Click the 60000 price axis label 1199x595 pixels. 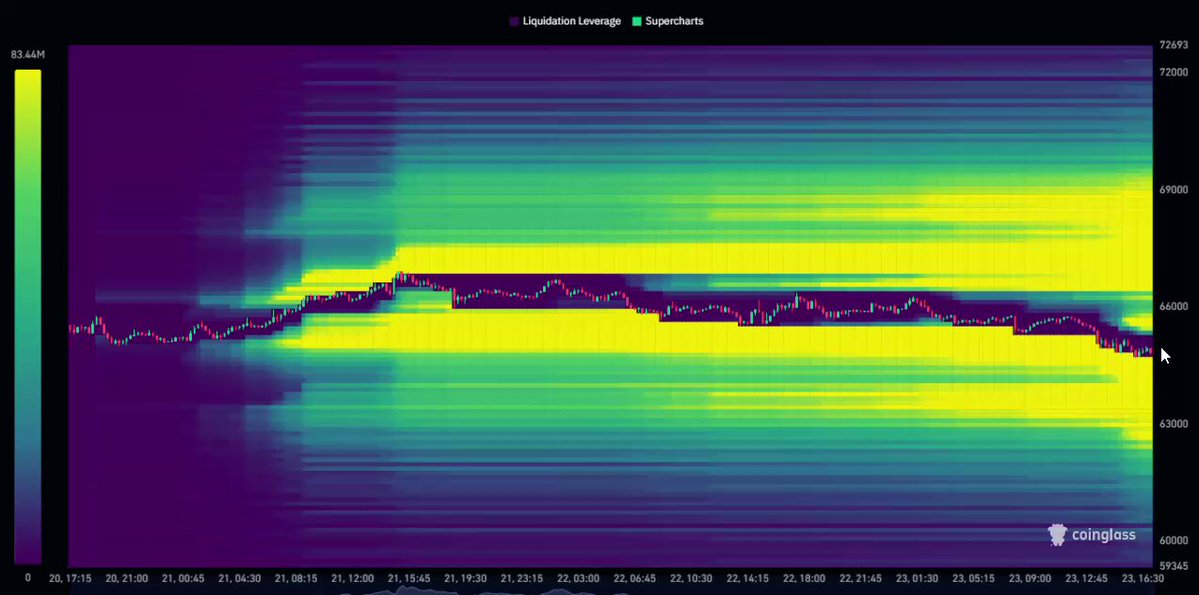tap(1173, 541)
